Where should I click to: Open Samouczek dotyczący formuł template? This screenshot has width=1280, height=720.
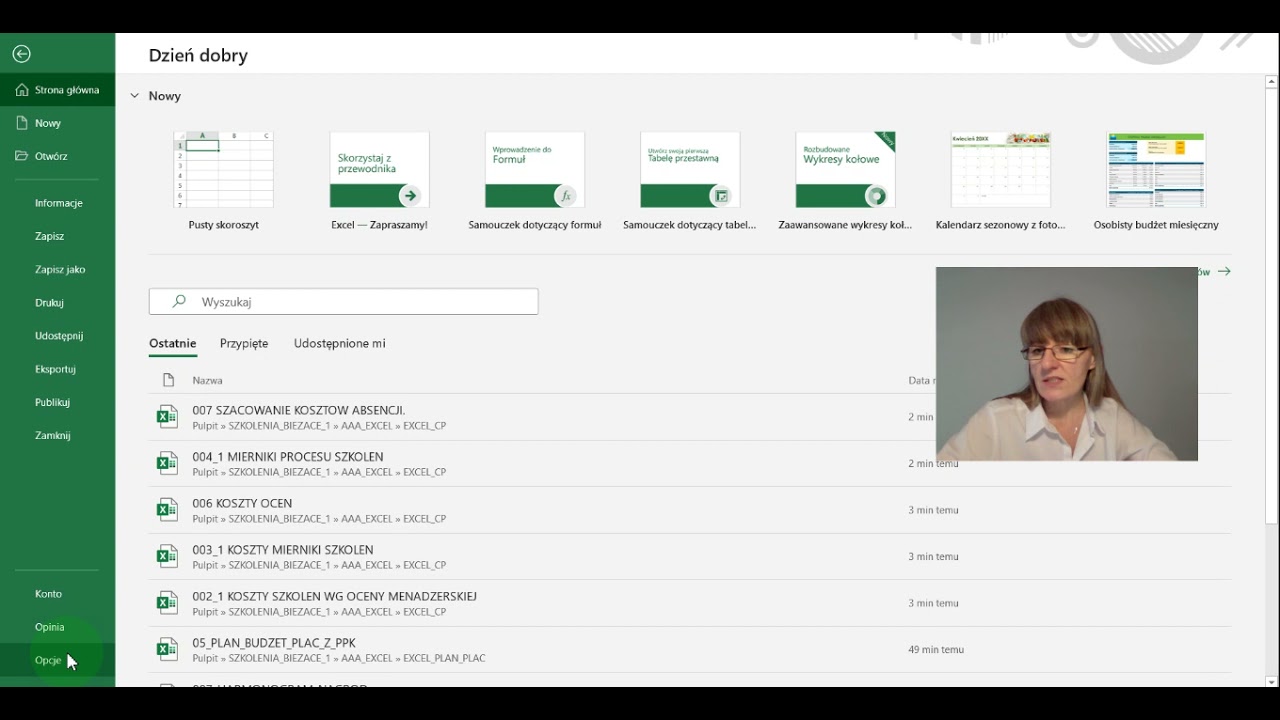[x=535, y=181]
